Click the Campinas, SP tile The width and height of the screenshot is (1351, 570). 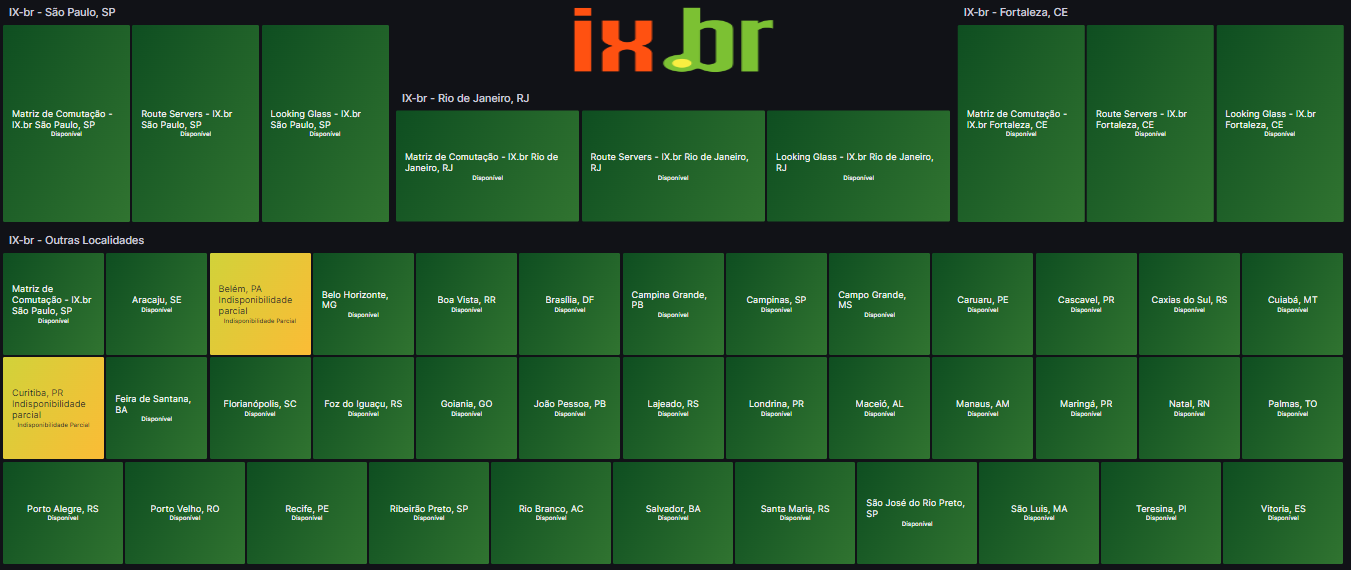coord(776,304)
